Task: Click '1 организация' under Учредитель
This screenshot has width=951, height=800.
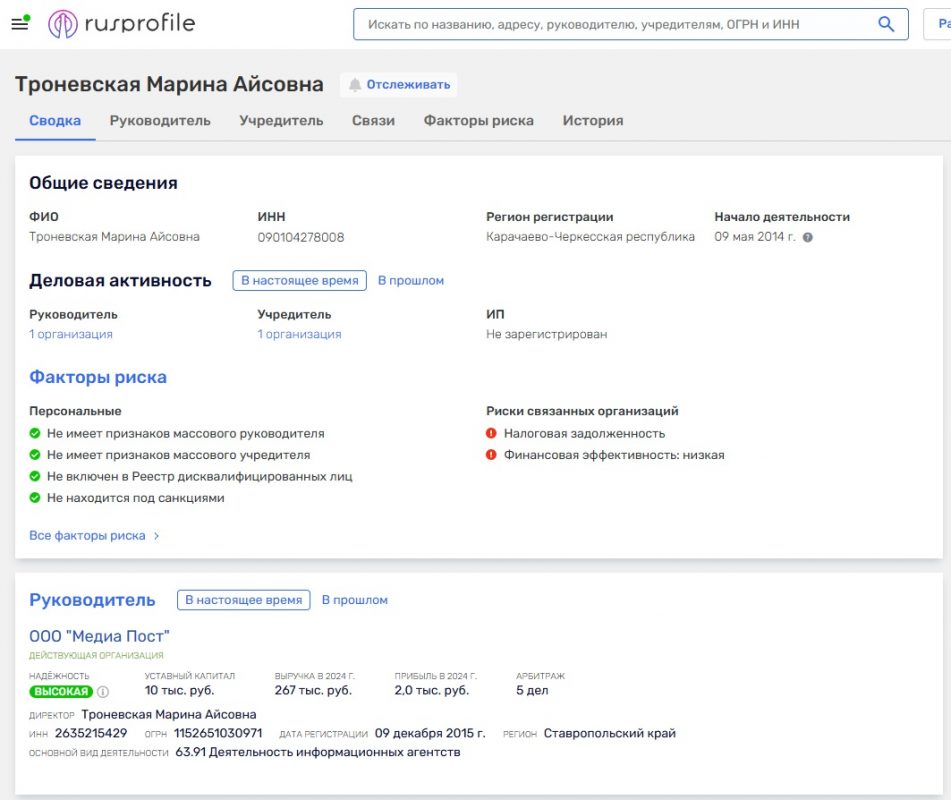Action: click(x=299, y=334)
